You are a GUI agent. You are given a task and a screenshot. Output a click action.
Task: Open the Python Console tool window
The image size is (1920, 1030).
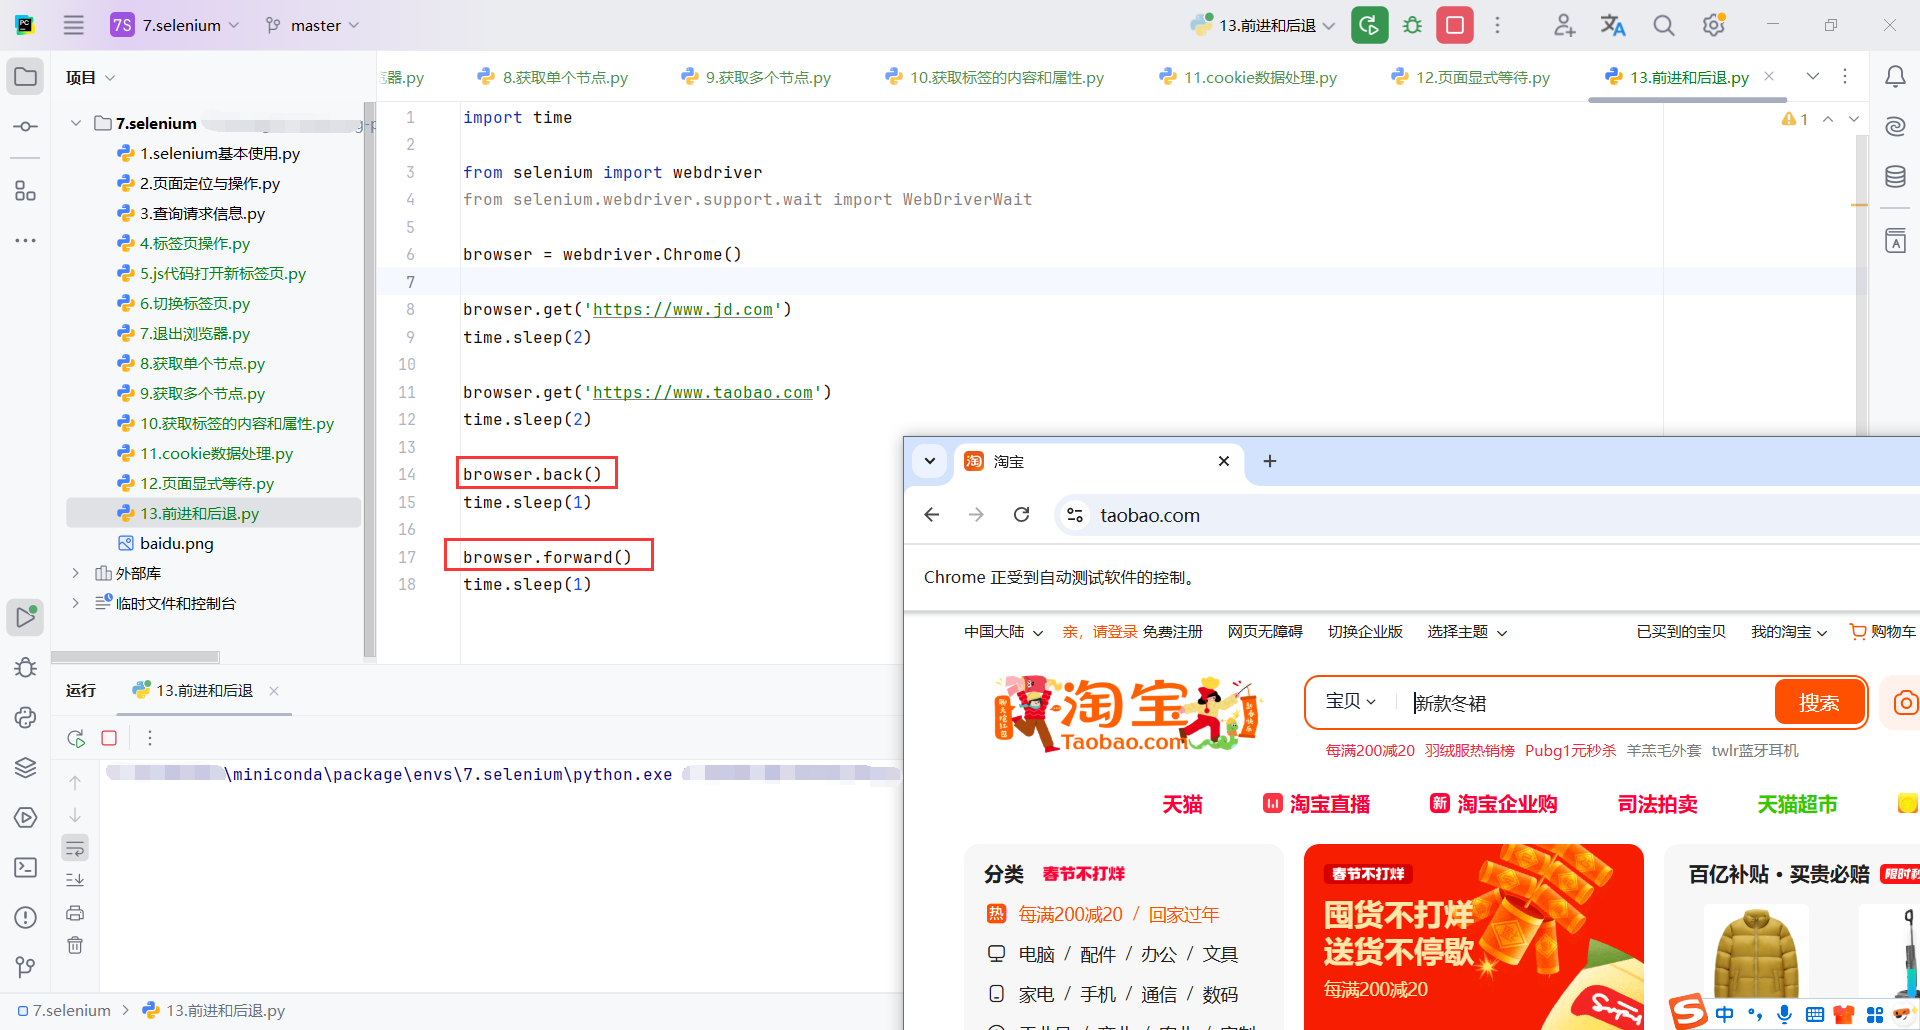pos(26,717)
